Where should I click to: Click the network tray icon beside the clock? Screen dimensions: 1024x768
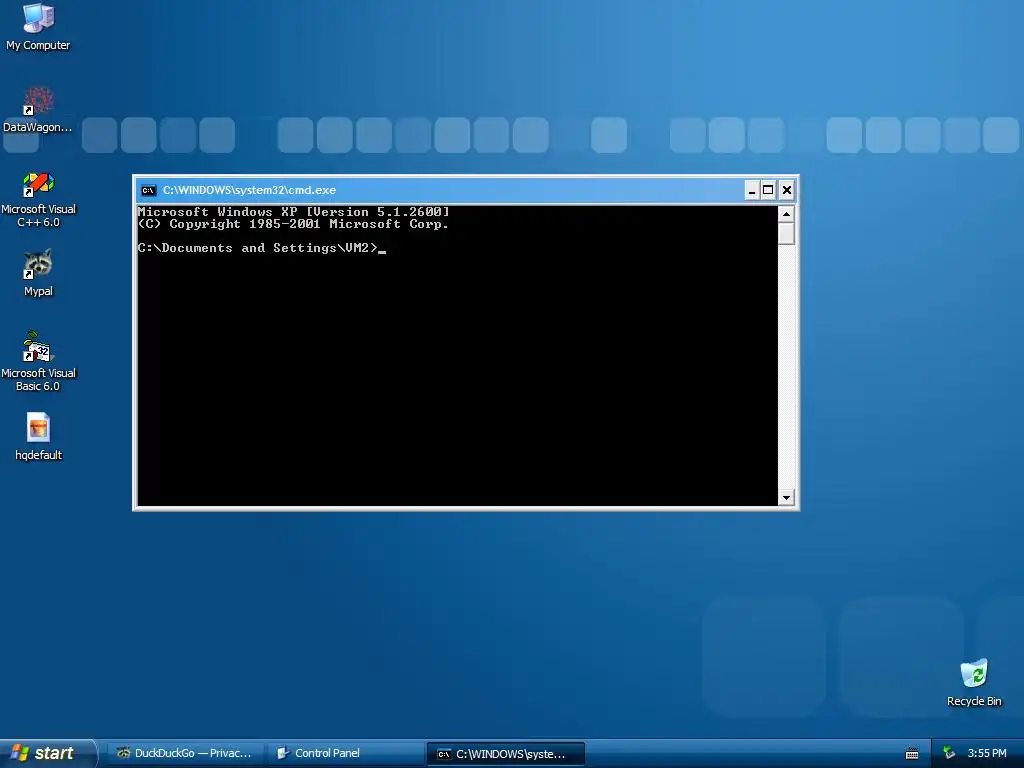pos(949,753)
